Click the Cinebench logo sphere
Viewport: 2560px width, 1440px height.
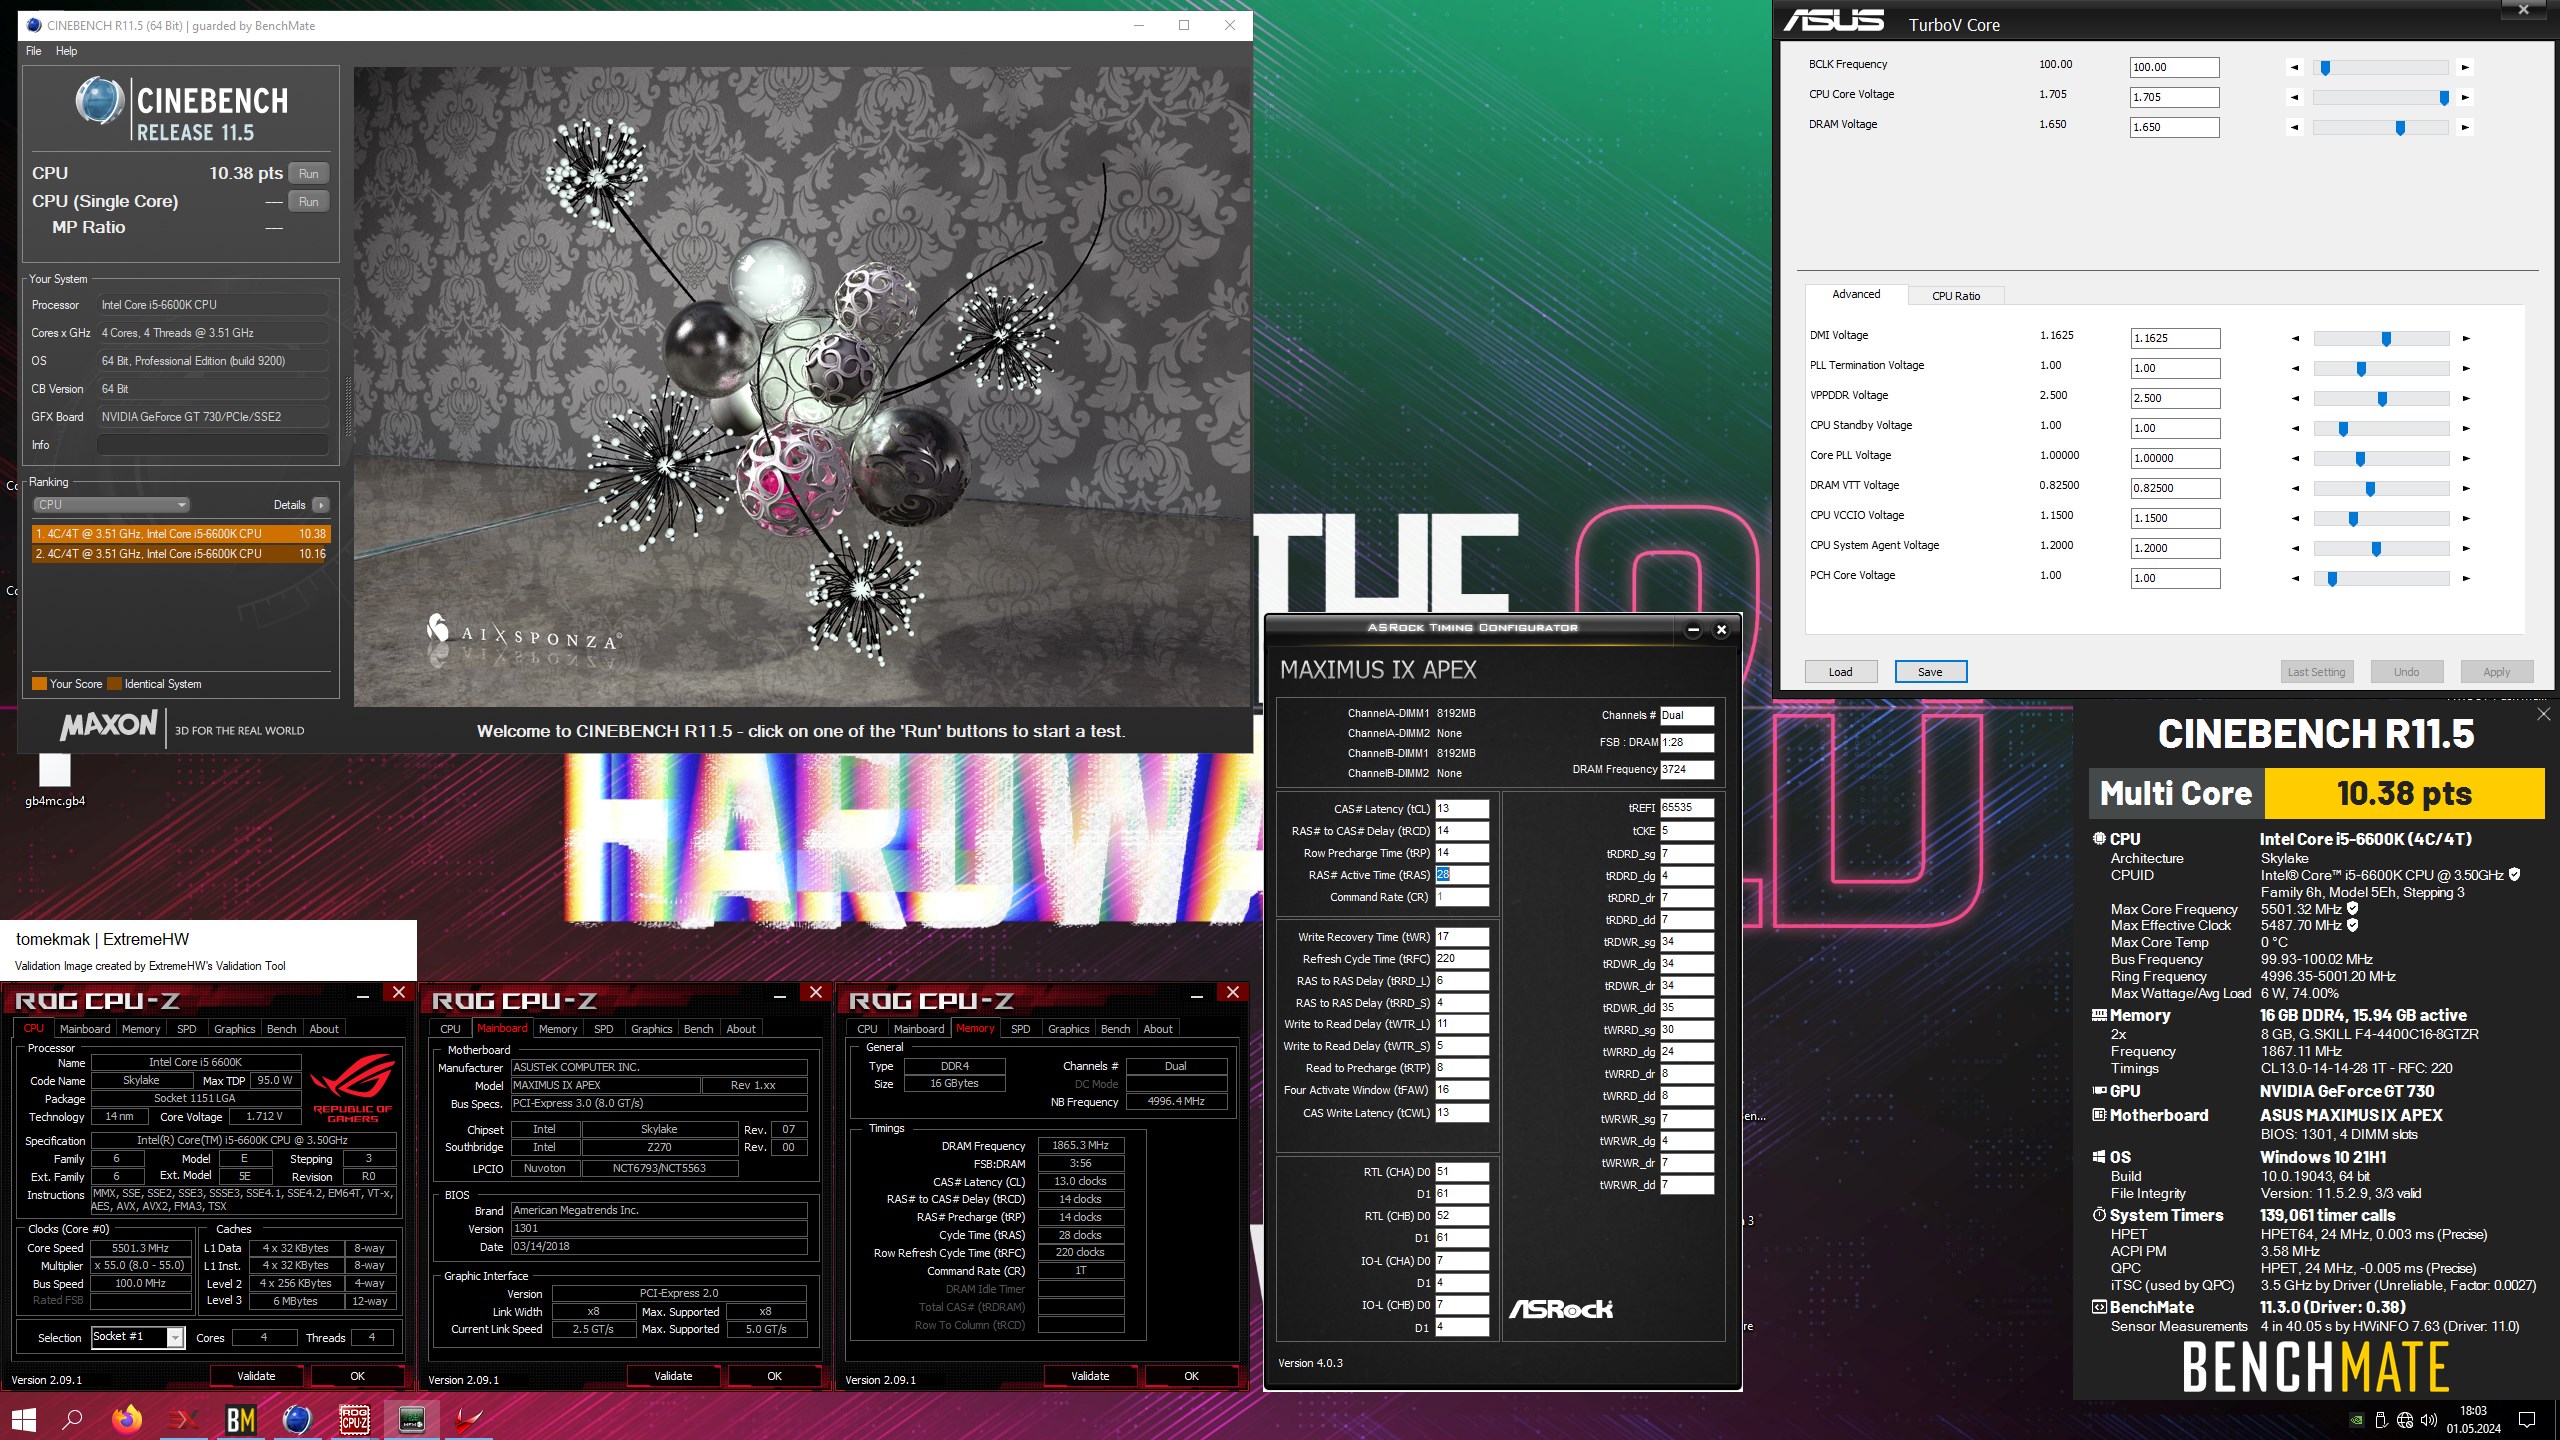click(99, 101)
